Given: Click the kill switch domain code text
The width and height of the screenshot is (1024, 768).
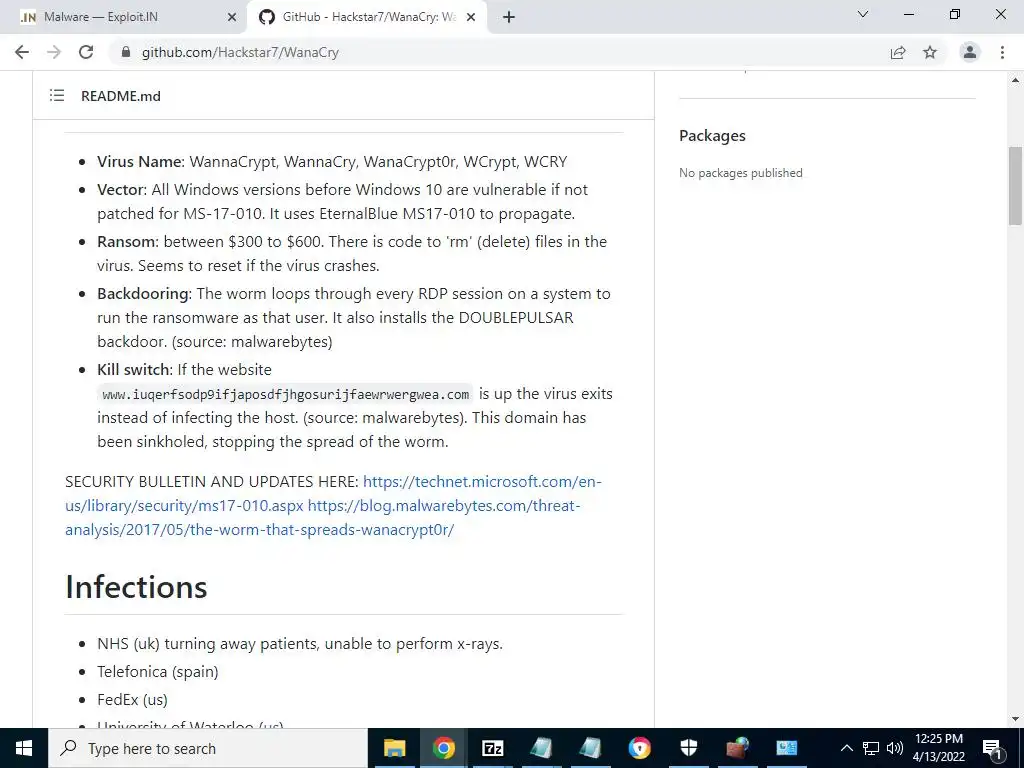Looking at the screenshot, I should point(285,394).
